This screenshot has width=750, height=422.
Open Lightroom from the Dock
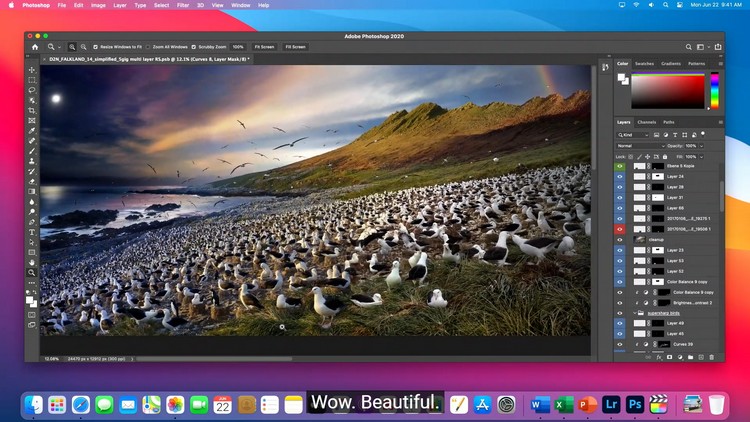[x=611, y=404]
